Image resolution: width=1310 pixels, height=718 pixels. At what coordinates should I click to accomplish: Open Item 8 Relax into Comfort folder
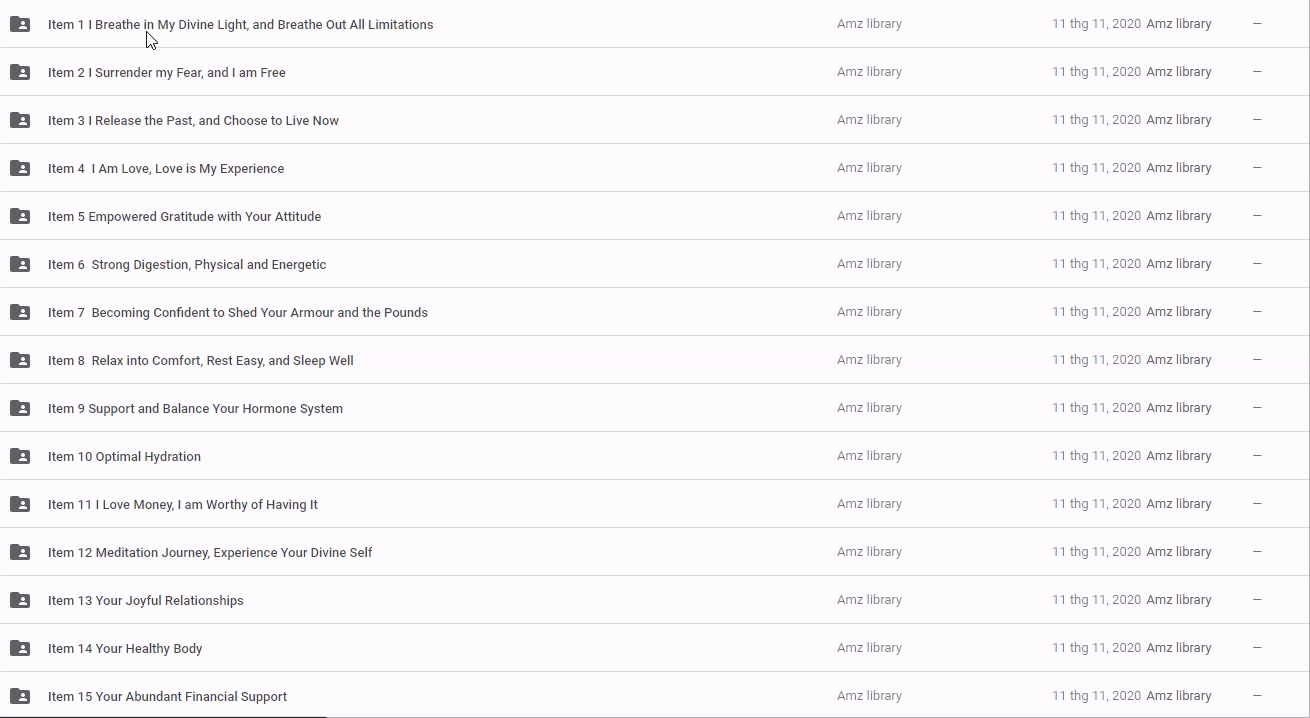click(x=200, y=361)
